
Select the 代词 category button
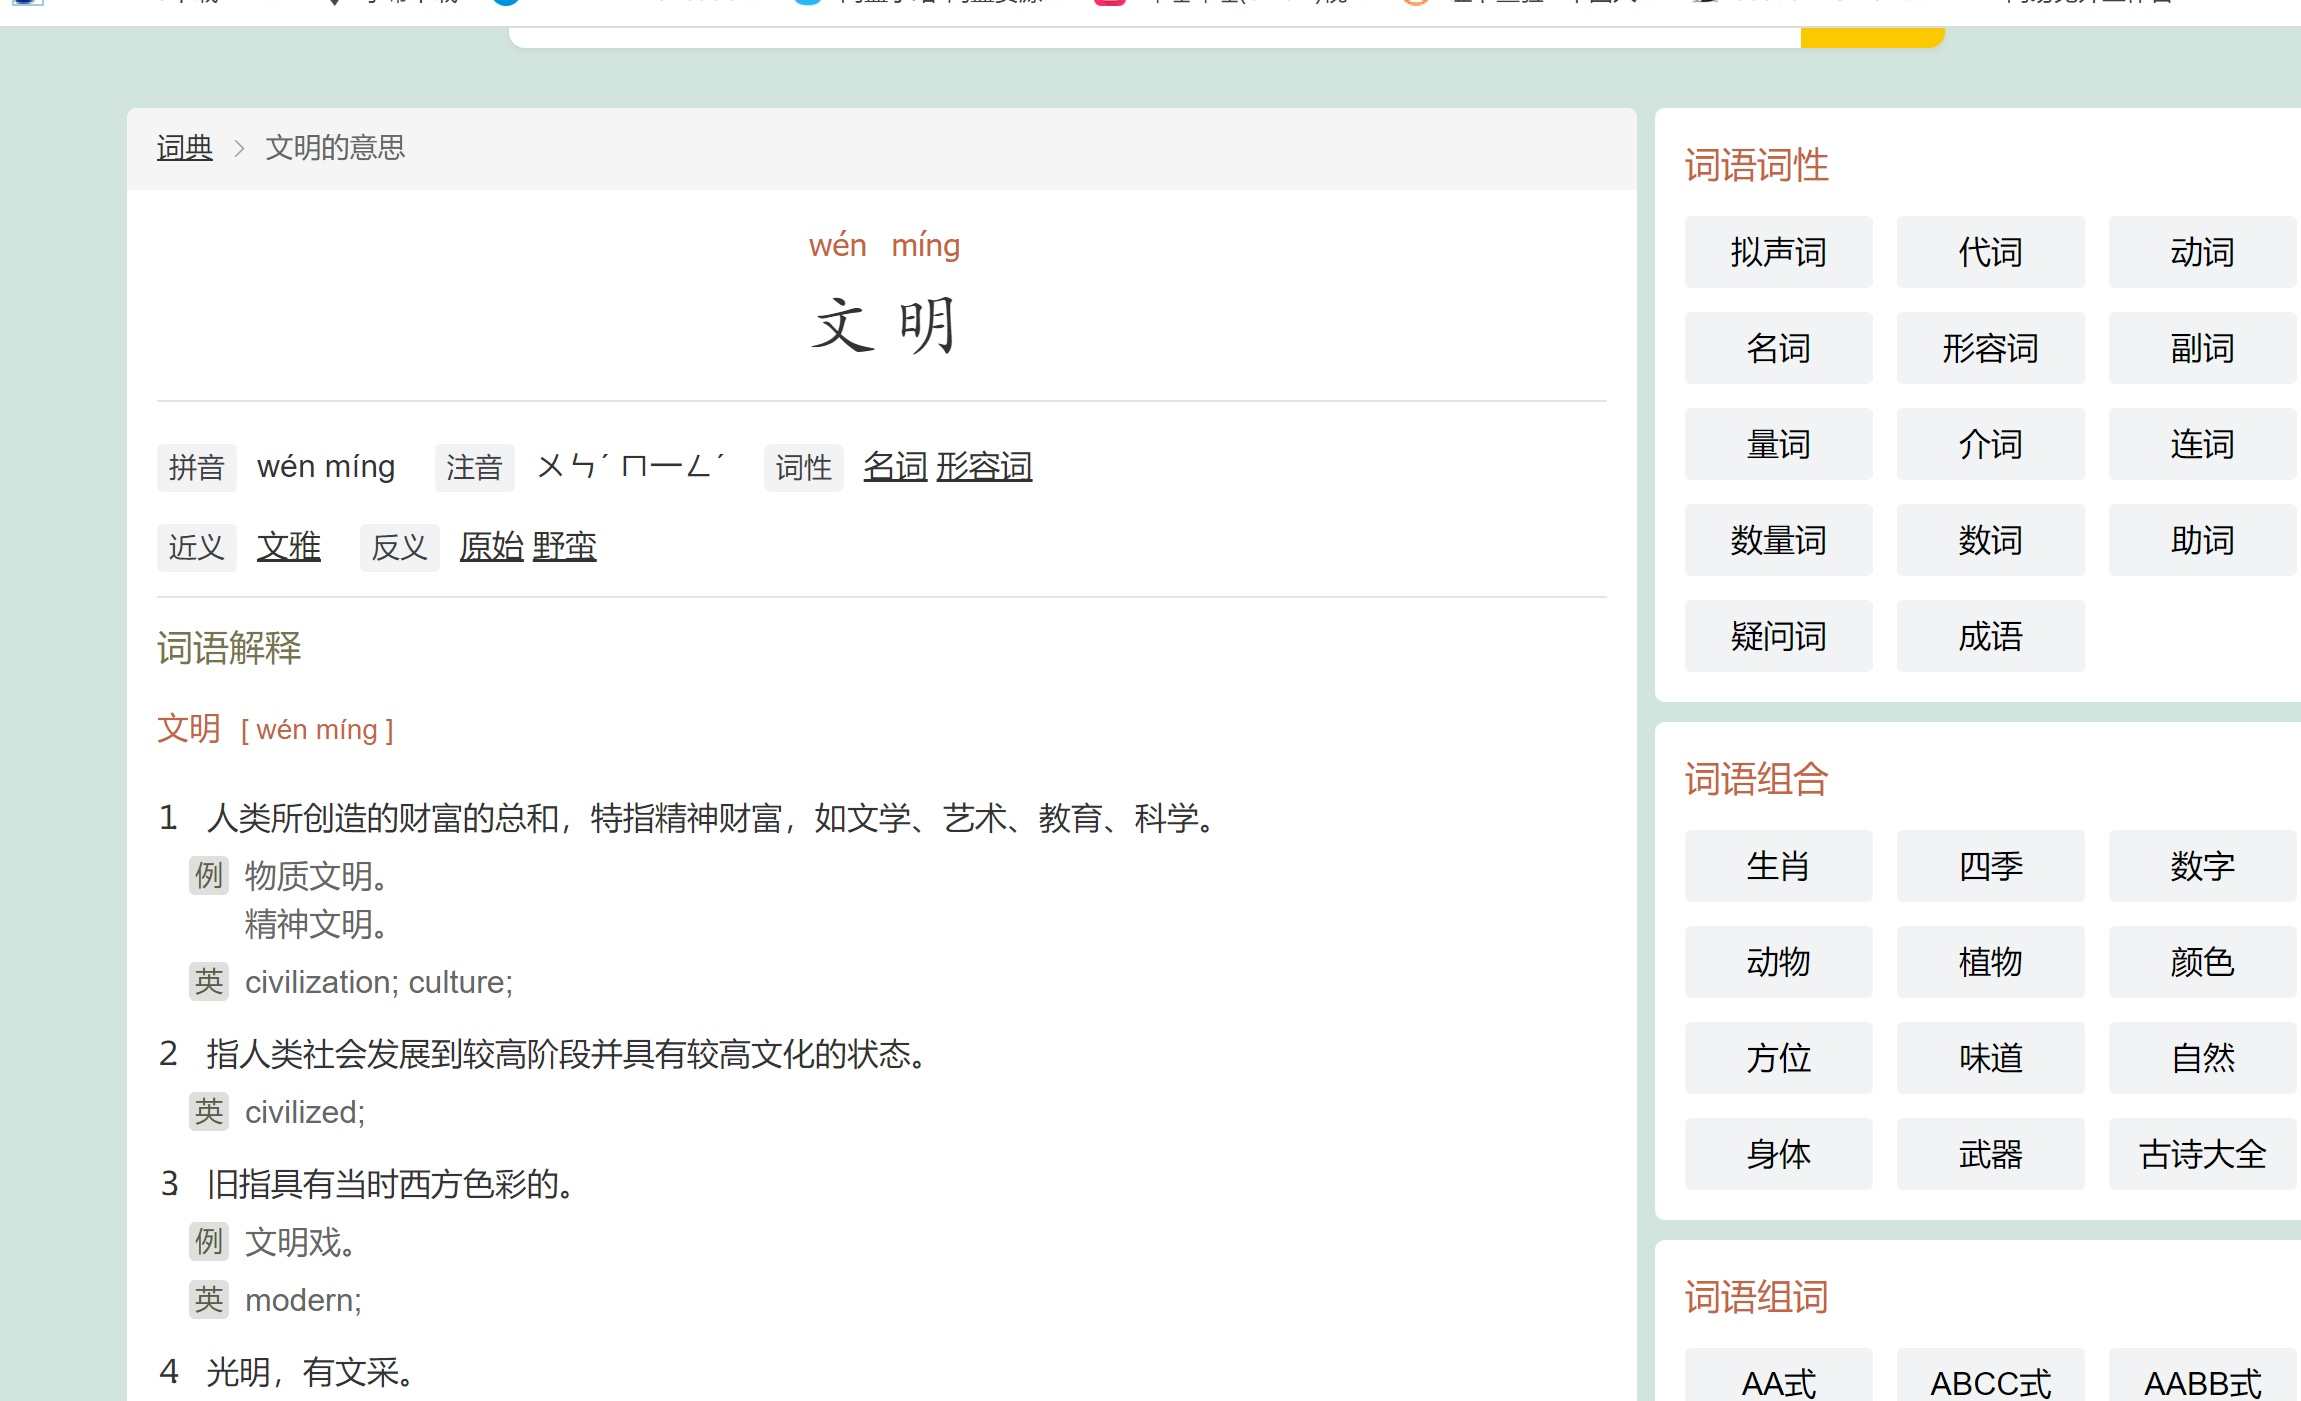pos(1991,252)
